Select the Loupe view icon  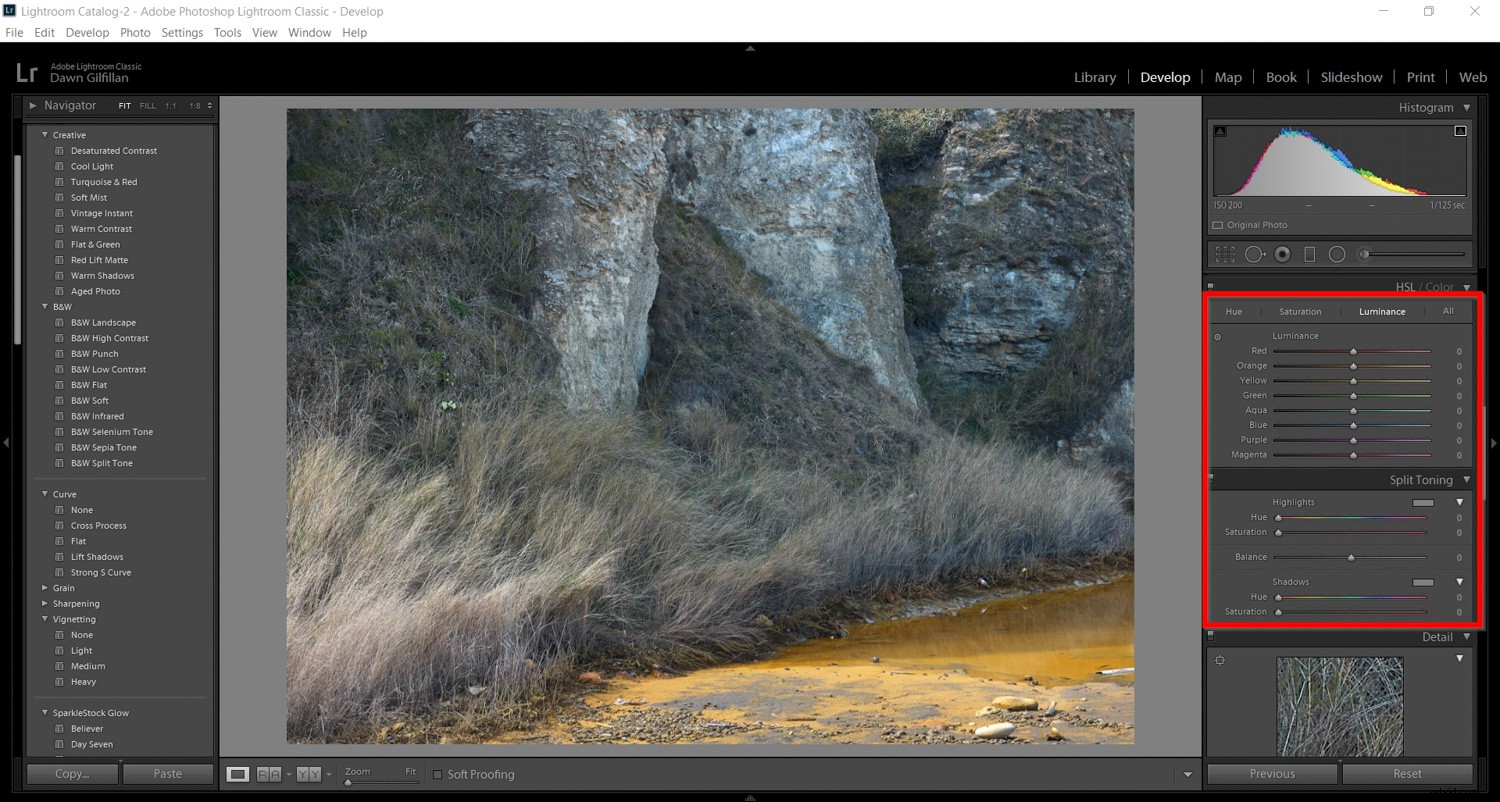(238, 774)
